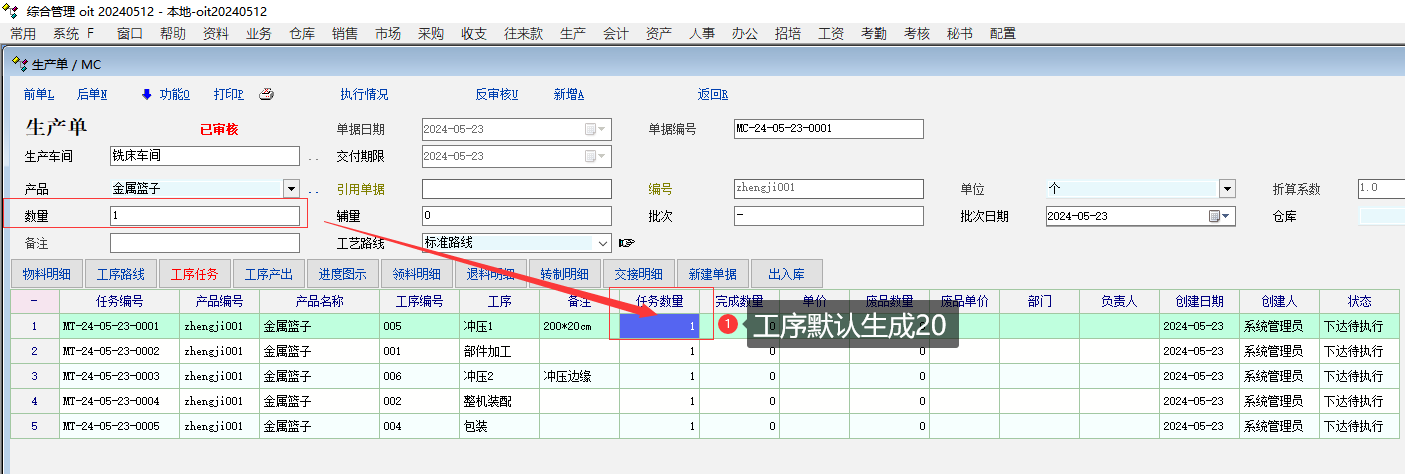Click the red numbered annotation marker 1
This screenshot has height=474, width=1405.
coord(729,325)
